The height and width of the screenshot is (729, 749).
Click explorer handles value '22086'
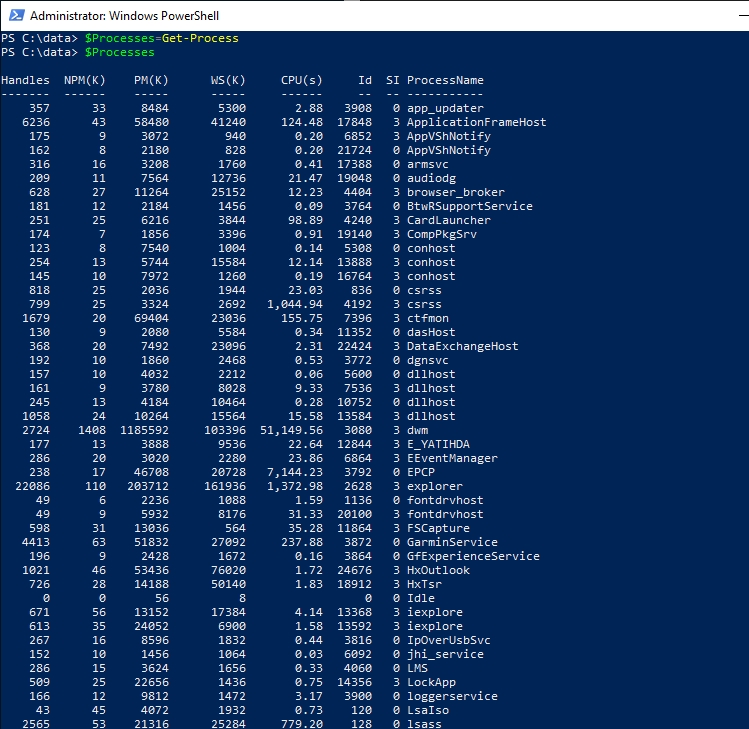click(32, 486)
